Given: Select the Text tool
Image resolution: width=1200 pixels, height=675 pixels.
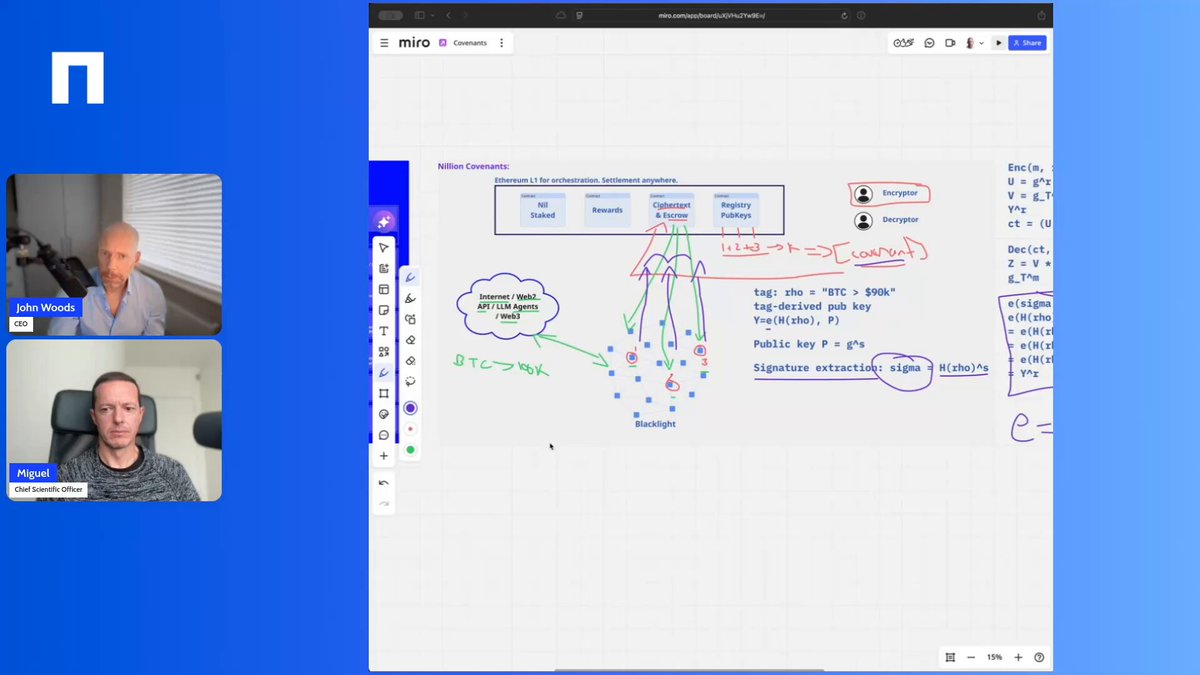Looking at the screenshot, I should 384,331.
